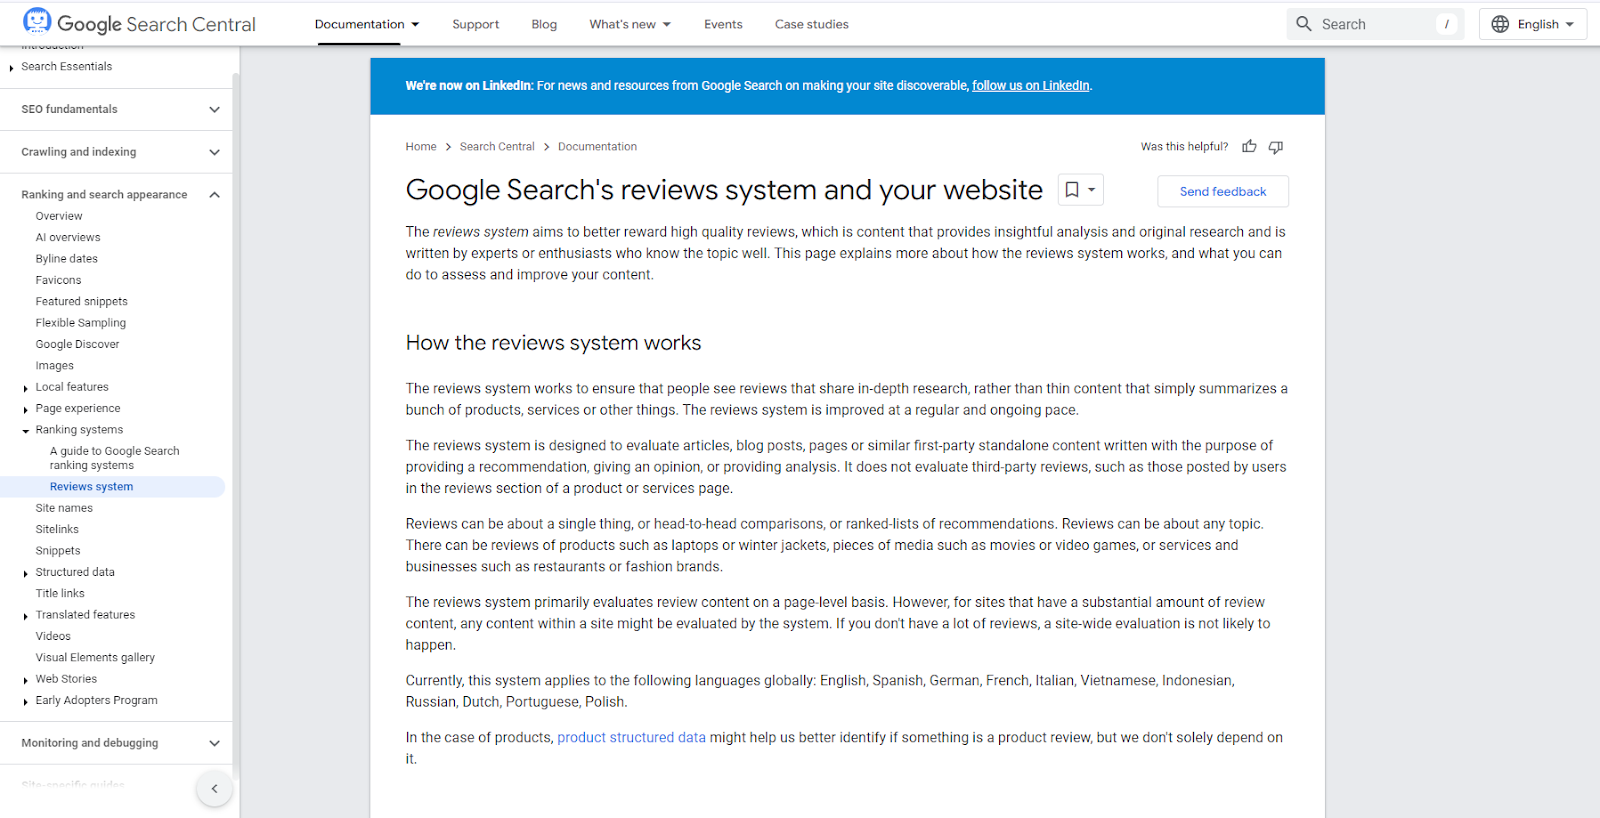Open 'A guide to Google Search ranking systems'
The image size is (1600, 818).
coord(115,458)
